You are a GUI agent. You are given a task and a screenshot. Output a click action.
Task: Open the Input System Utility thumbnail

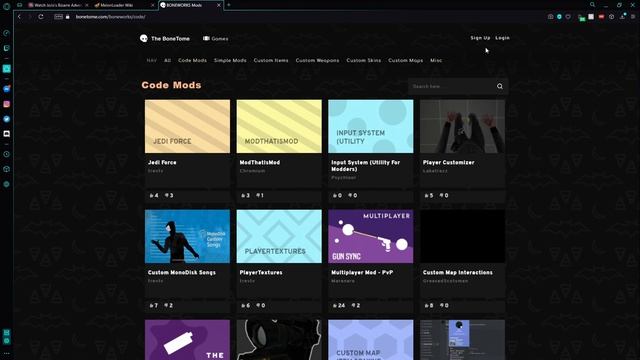(x=371, y=127)
